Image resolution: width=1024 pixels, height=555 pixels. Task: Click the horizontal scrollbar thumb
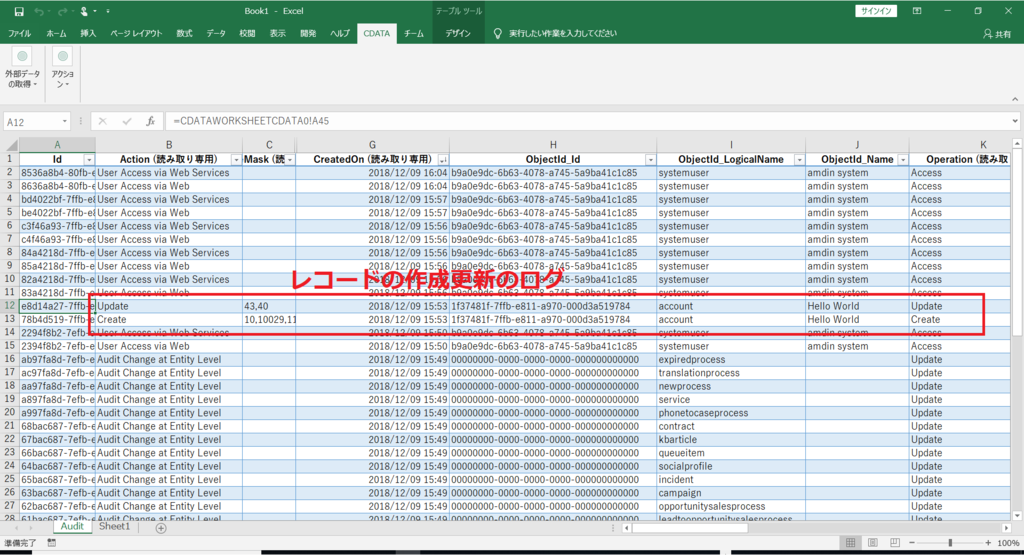[690, 528]
